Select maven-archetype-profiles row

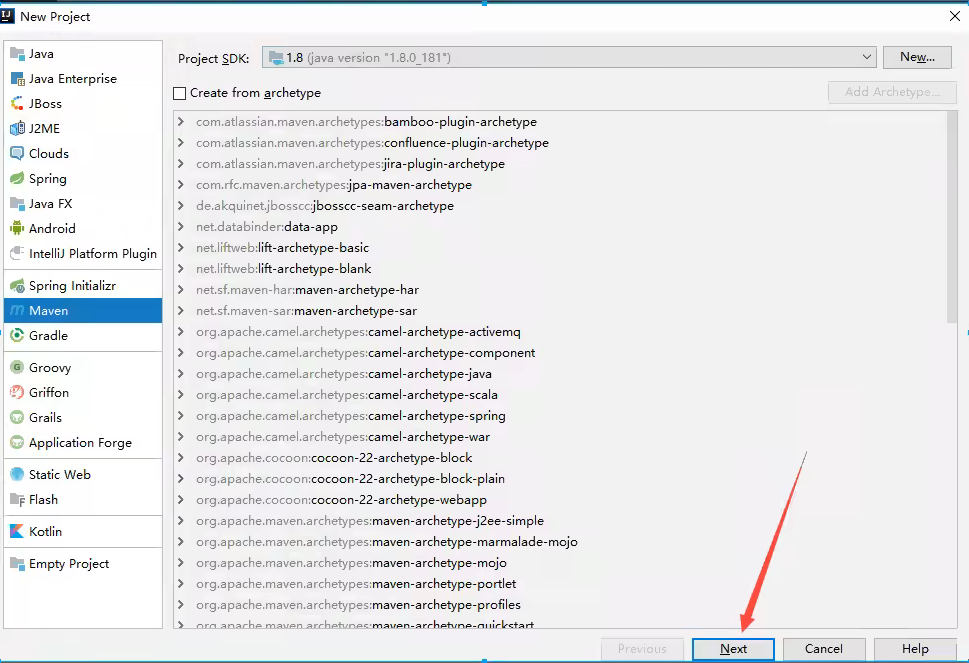[x=560, y=605]
